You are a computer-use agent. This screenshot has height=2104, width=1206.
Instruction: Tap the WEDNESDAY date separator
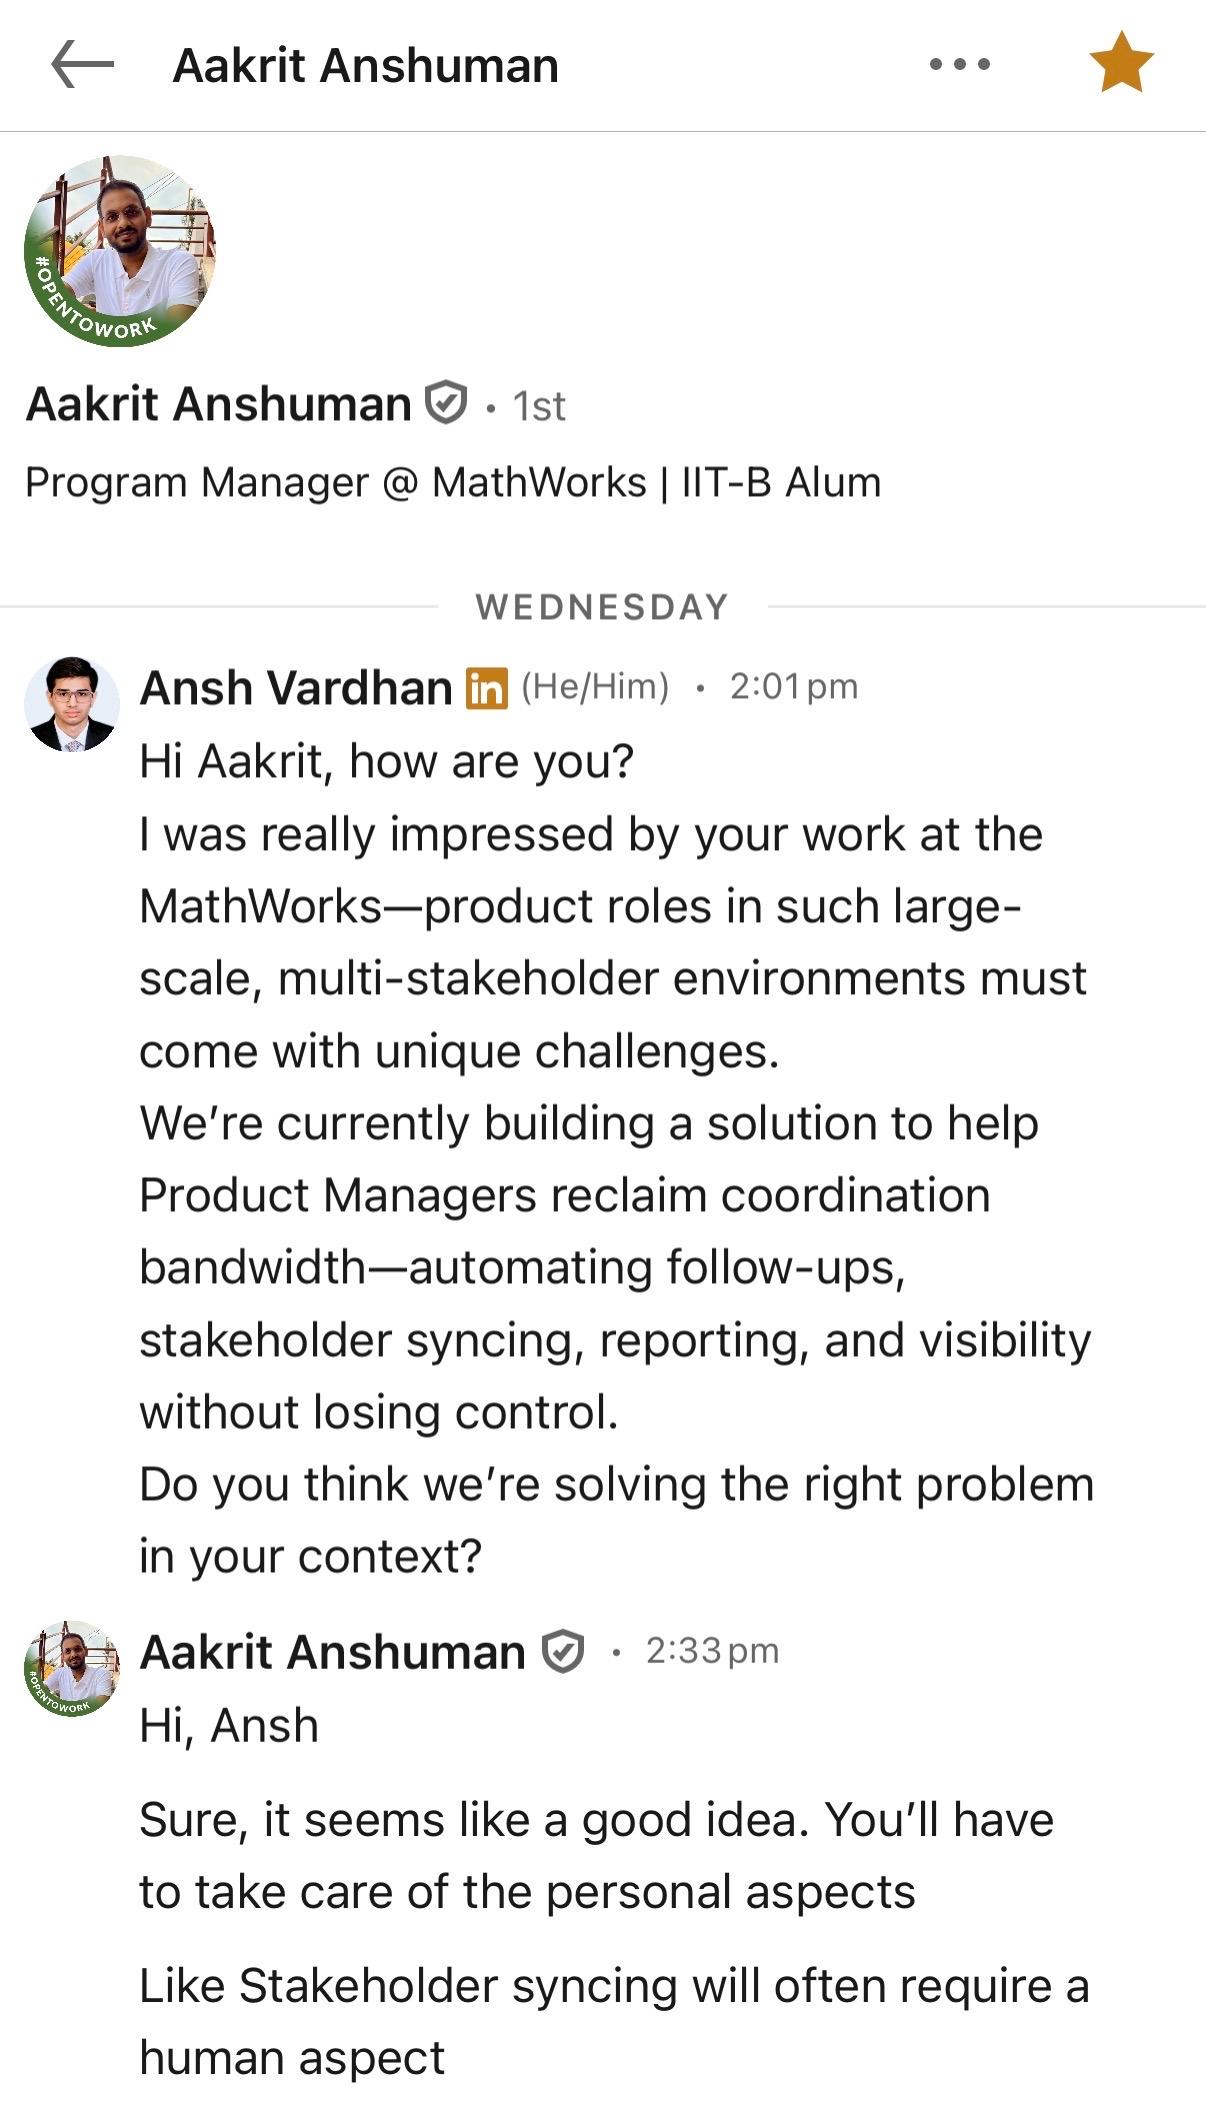pyautogui.click(x=602, y=607)
